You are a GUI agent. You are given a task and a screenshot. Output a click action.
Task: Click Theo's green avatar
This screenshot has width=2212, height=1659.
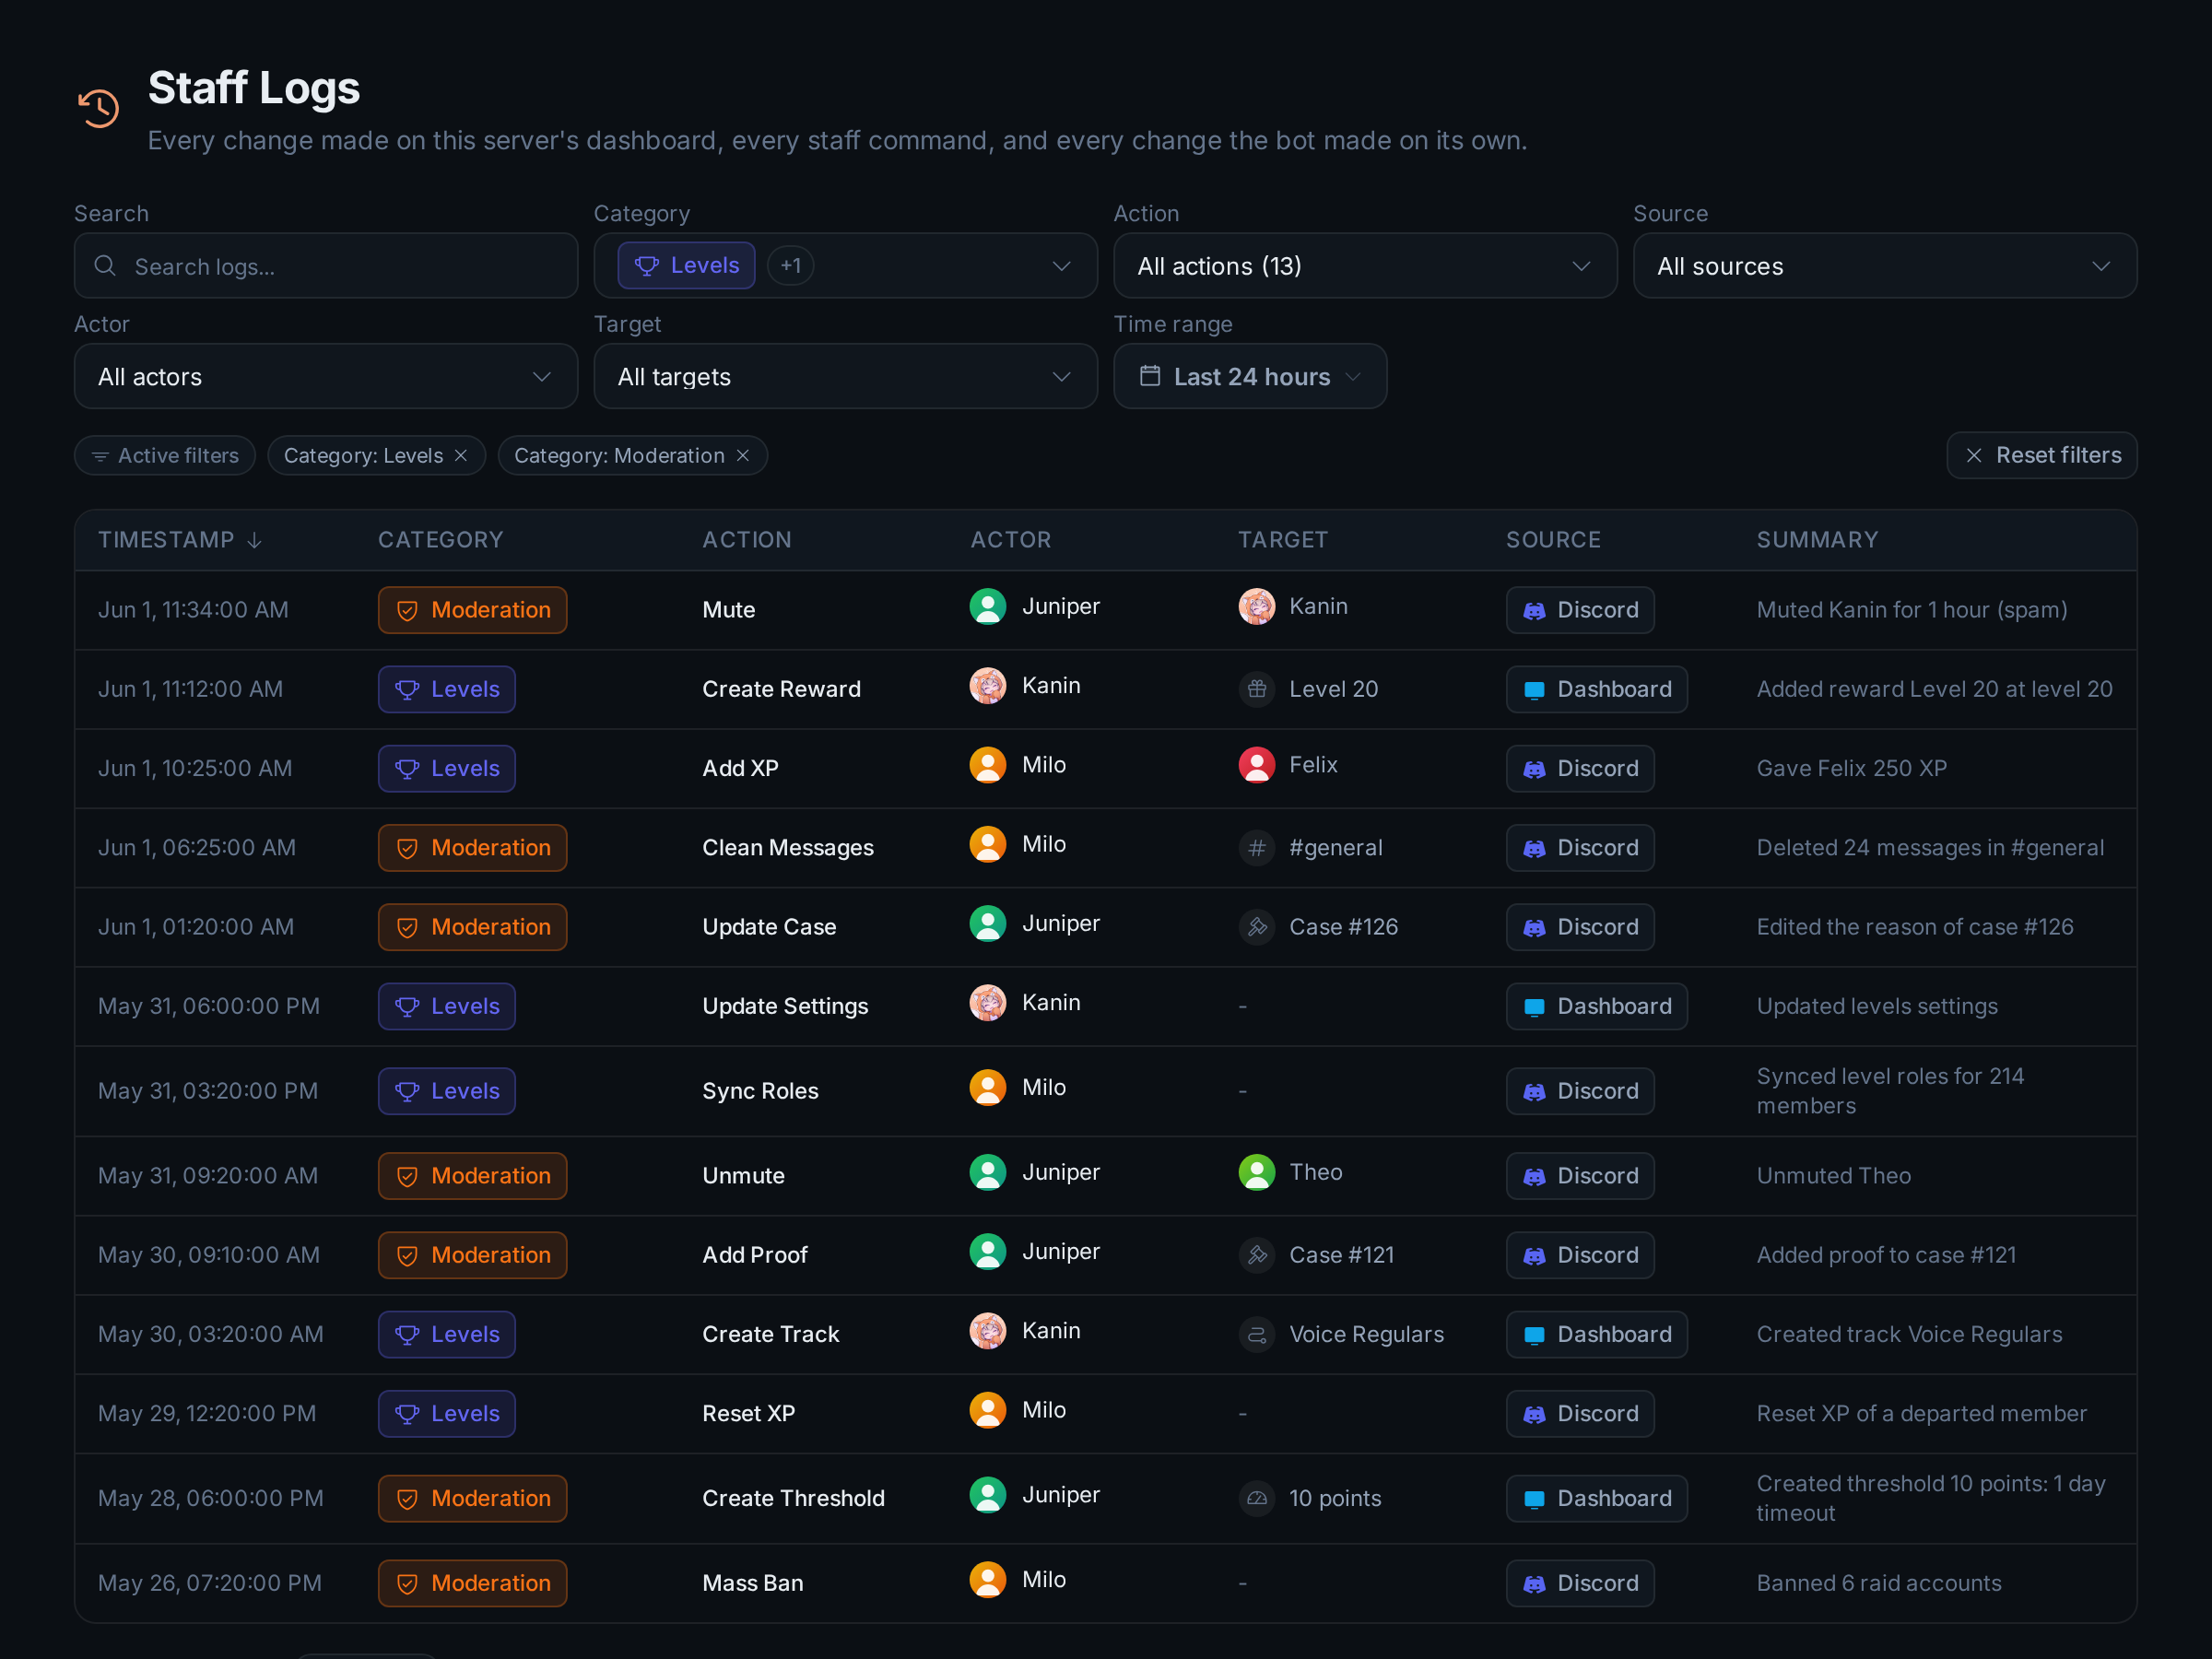(1257, 1172)
